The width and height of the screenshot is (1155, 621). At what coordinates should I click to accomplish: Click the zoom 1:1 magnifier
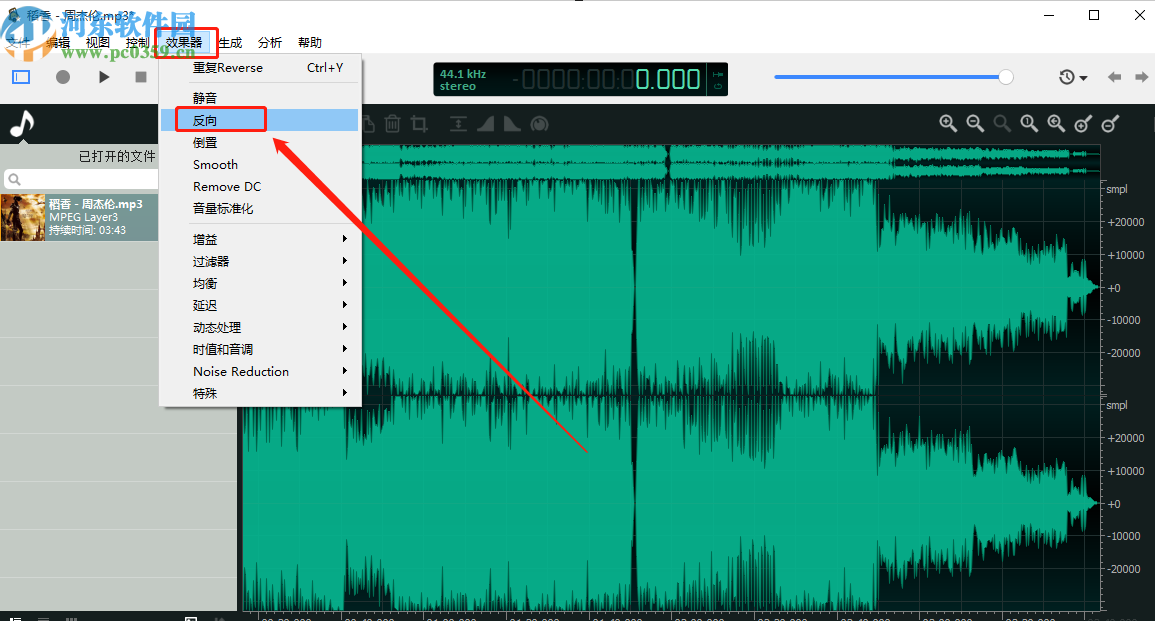[1029, 124]
